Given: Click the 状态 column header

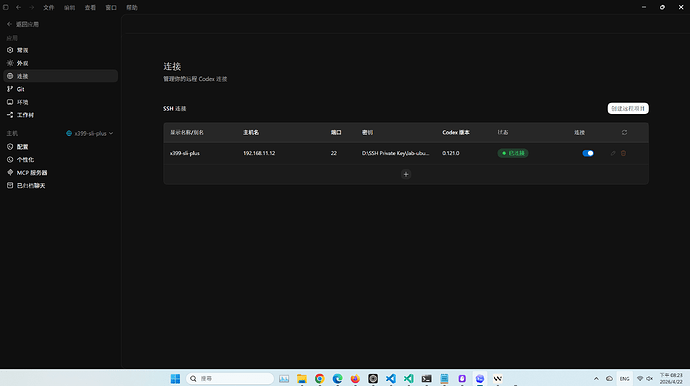Looking at the screenshot, I should click(x=503, y=132).
